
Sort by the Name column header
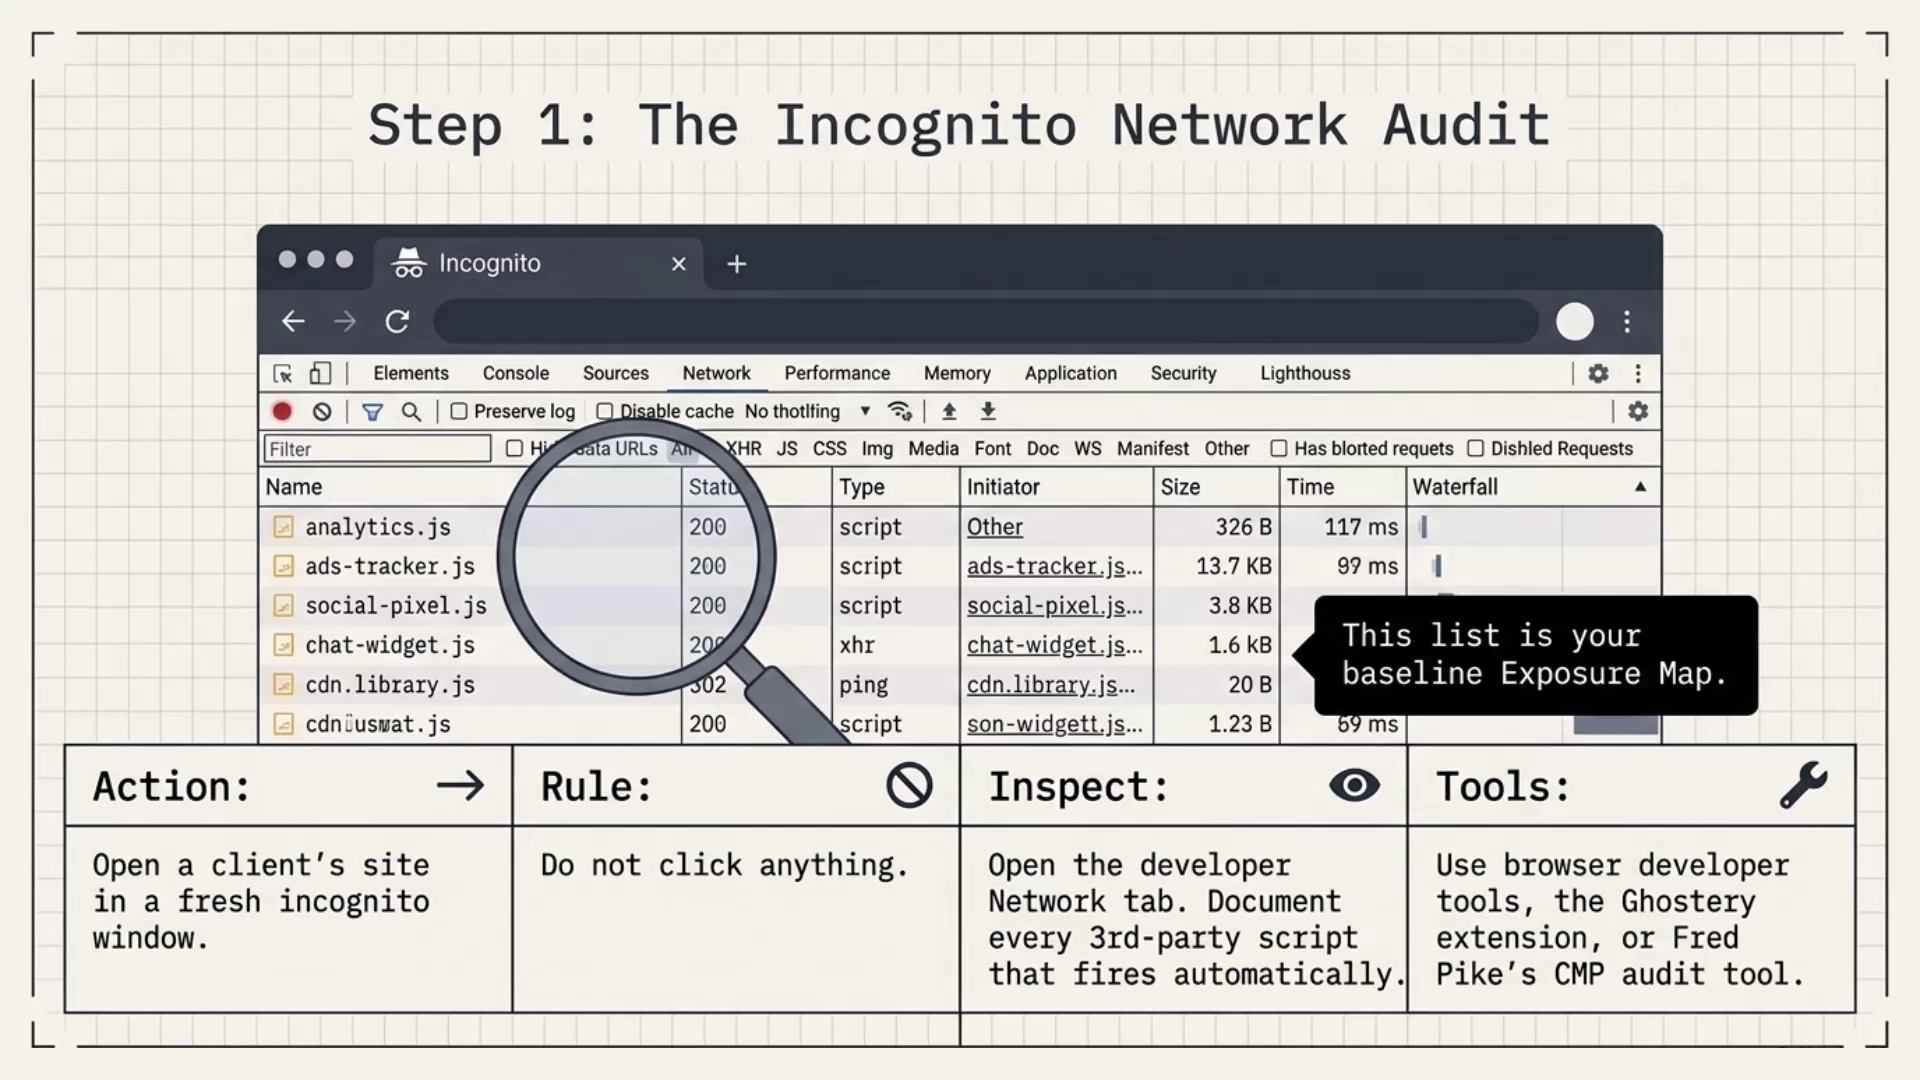pyautogui.click(x=294, y=487)
